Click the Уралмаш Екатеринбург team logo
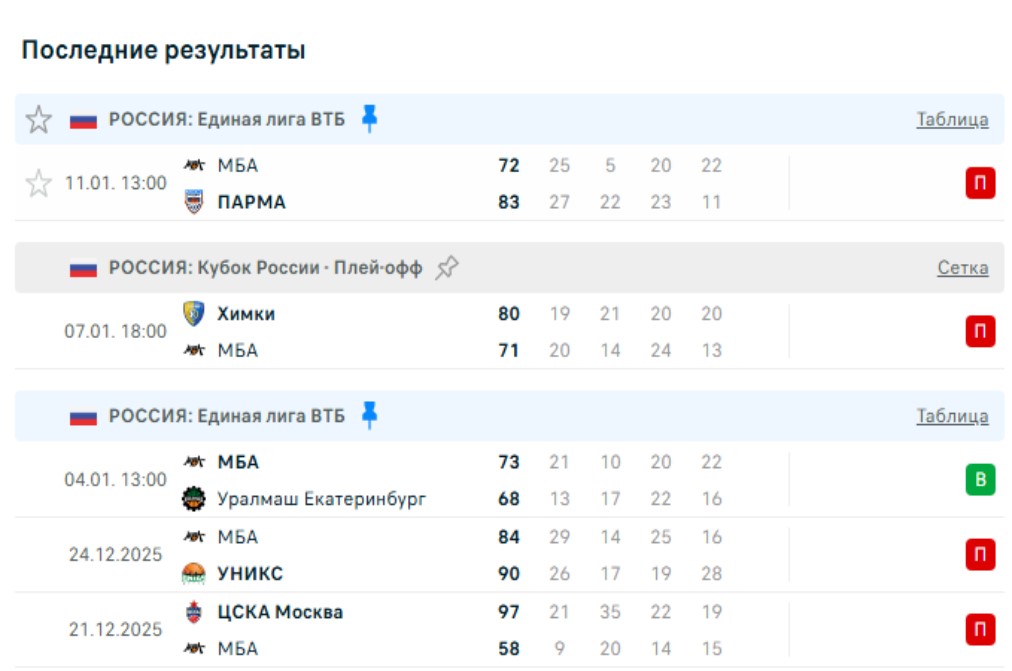This screenshot has width=1012, height=671. click(194, 499)
